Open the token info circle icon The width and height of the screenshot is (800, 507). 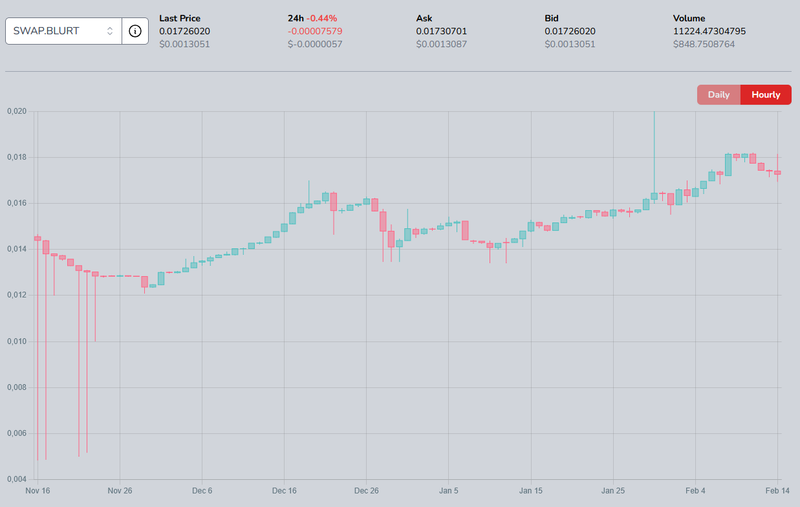[x=135, y=31]
